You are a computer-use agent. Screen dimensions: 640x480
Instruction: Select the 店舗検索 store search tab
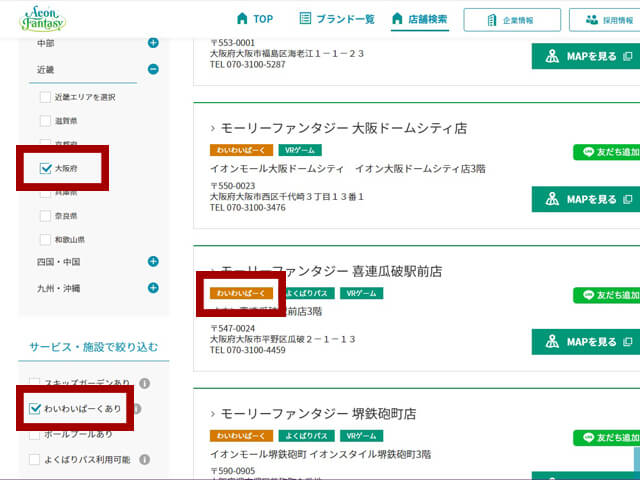pyautogui.click(x=420, y=19)
